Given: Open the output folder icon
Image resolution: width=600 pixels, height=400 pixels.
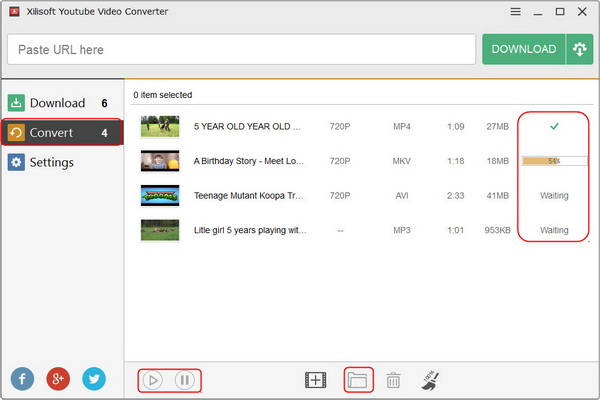Looking at the screenshot, I should (358, 380).
